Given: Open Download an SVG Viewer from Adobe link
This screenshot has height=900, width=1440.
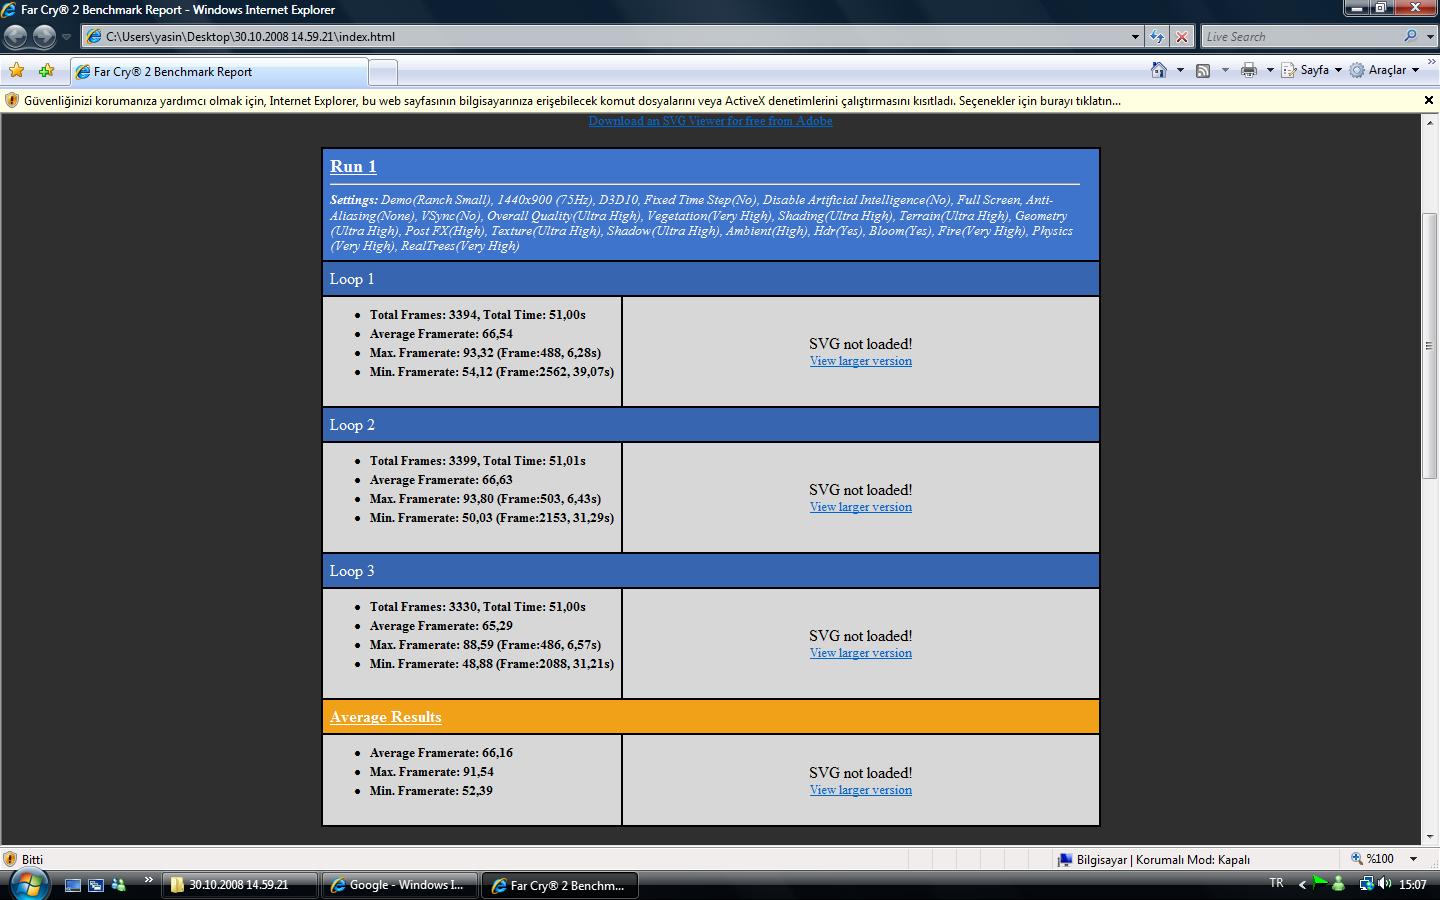Looking at the screenshot, I should pos(710,121).
